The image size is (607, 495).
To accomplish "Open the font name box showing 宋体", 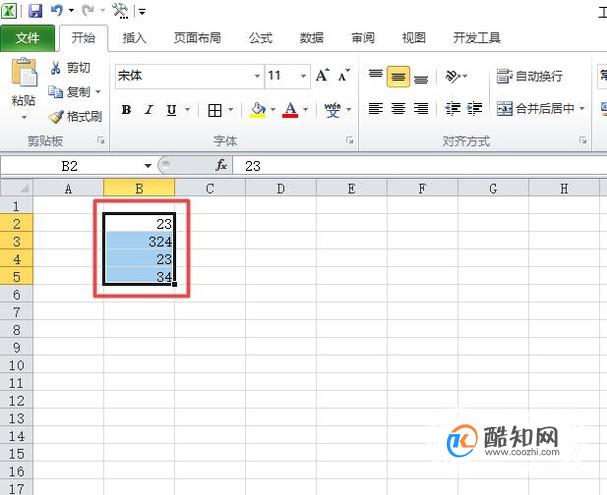I will coord(190,76).
